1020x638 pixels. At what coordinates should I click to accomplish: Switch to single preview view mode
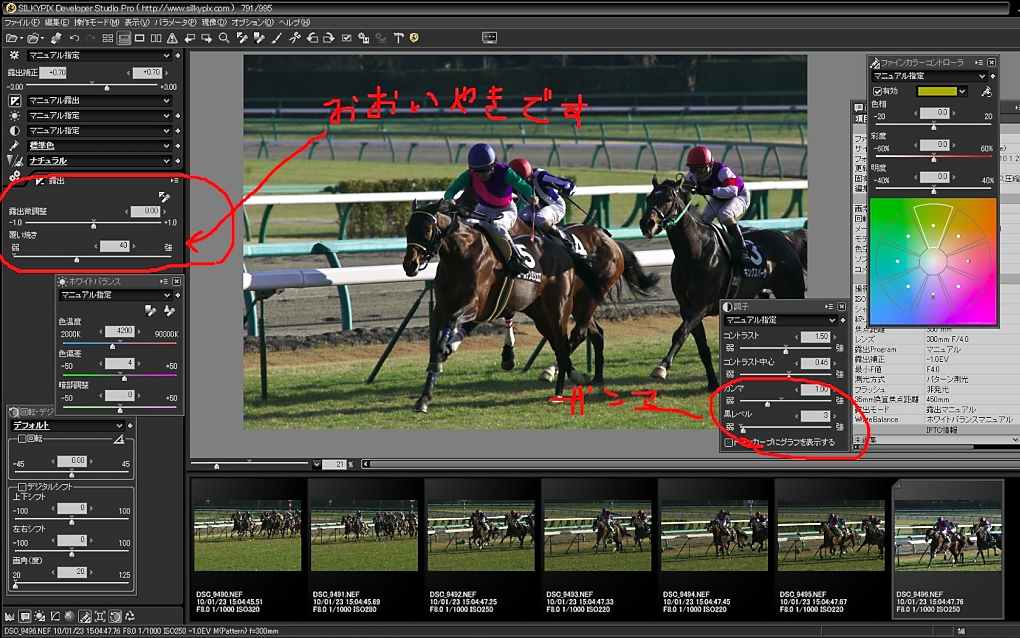[139, 38]
